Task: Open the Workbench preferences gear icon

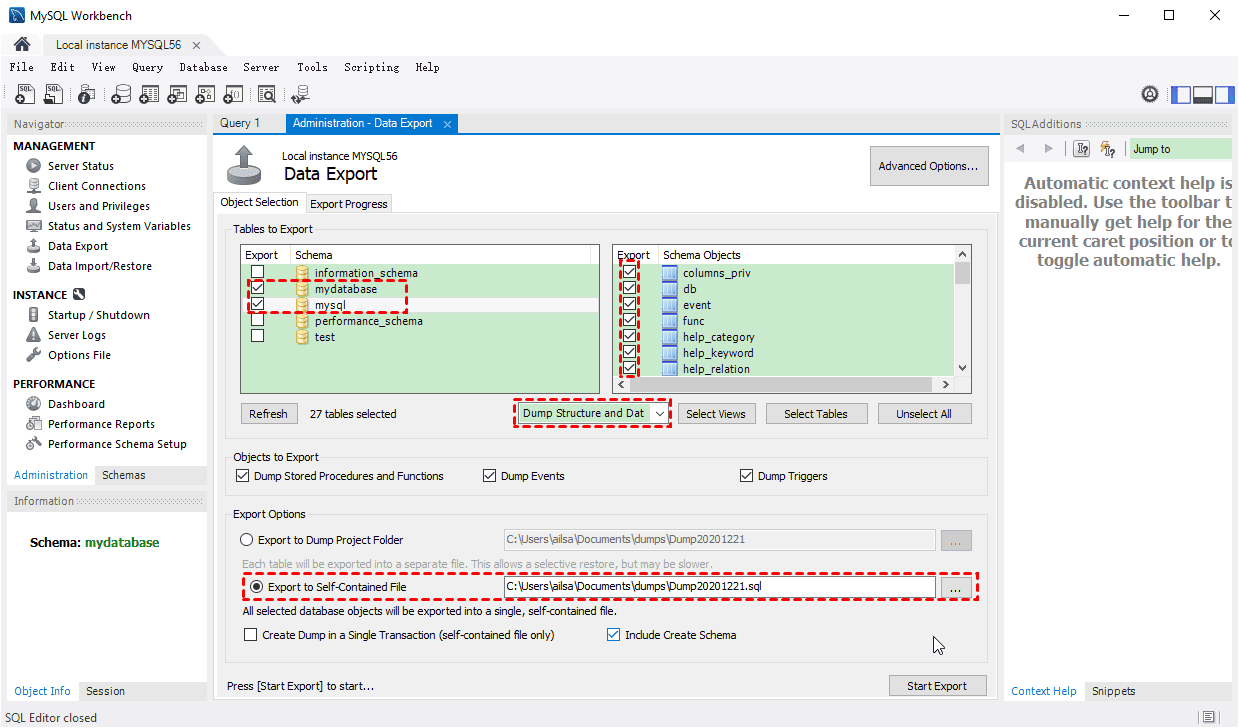Action: coord(1150,94)
